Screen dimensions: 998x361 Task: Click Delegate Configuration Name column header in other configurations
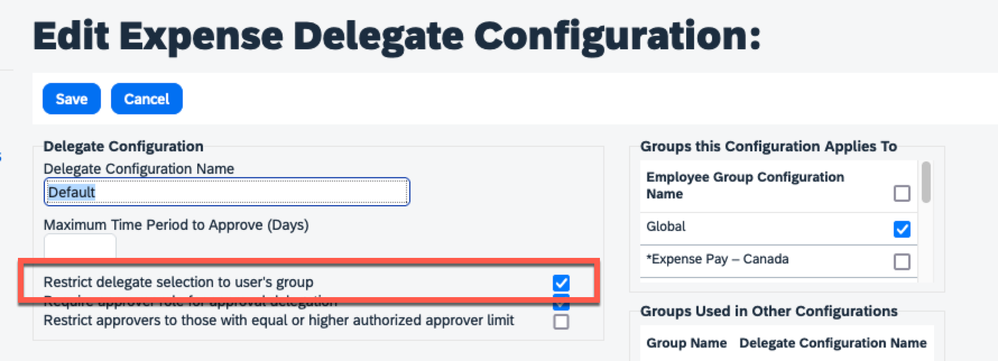click(833, 343)
